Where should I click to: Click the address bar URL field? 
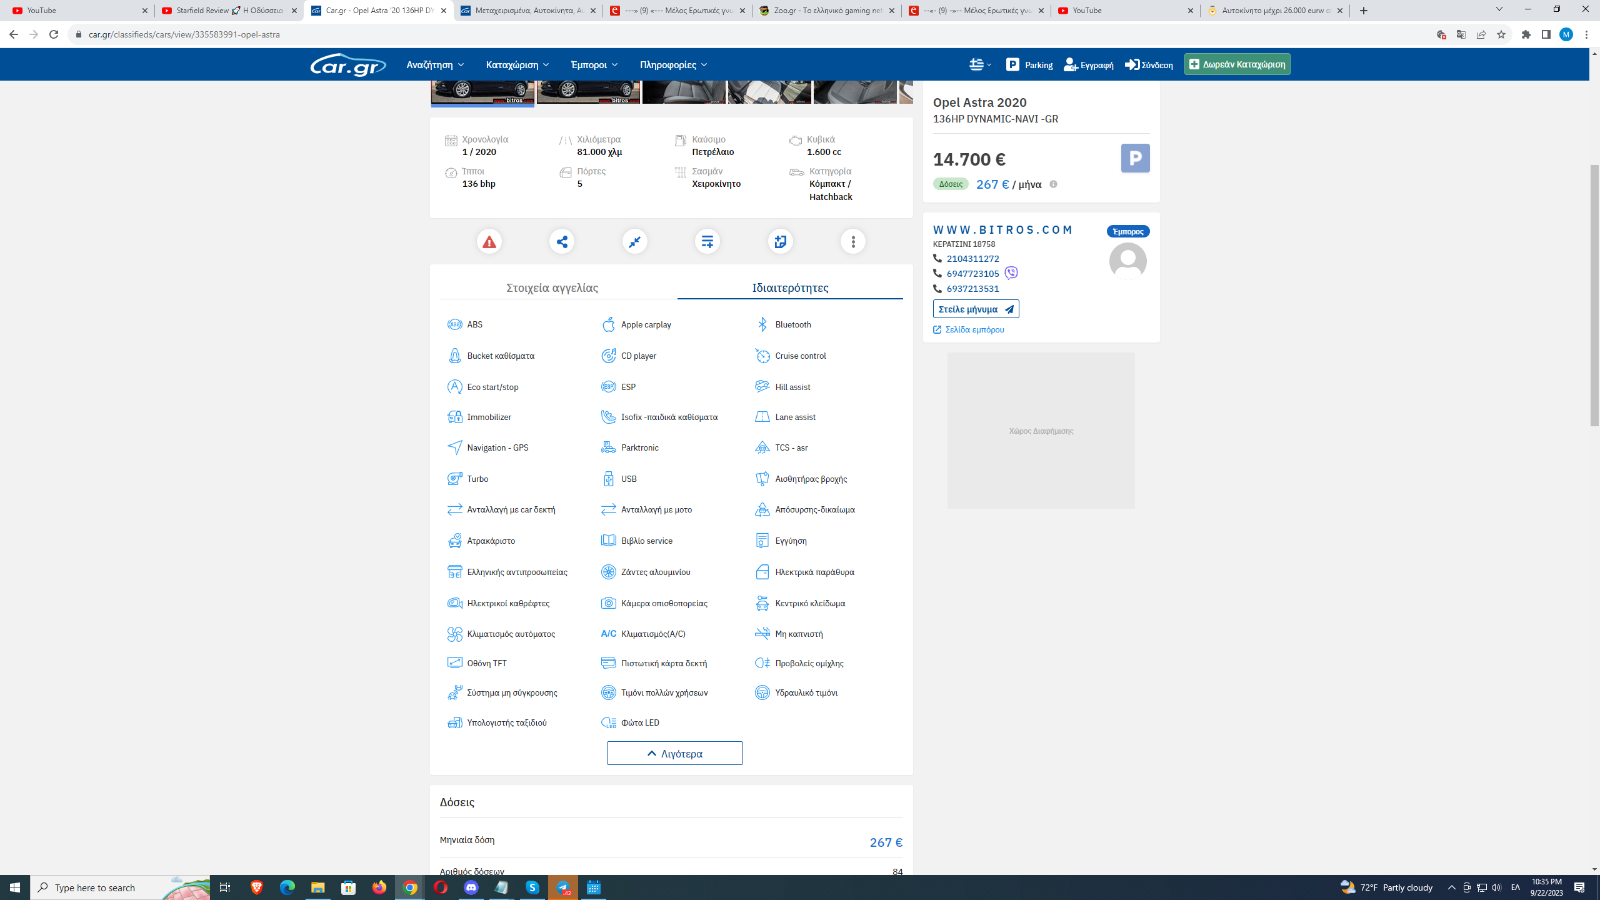[x=750, y=34]
